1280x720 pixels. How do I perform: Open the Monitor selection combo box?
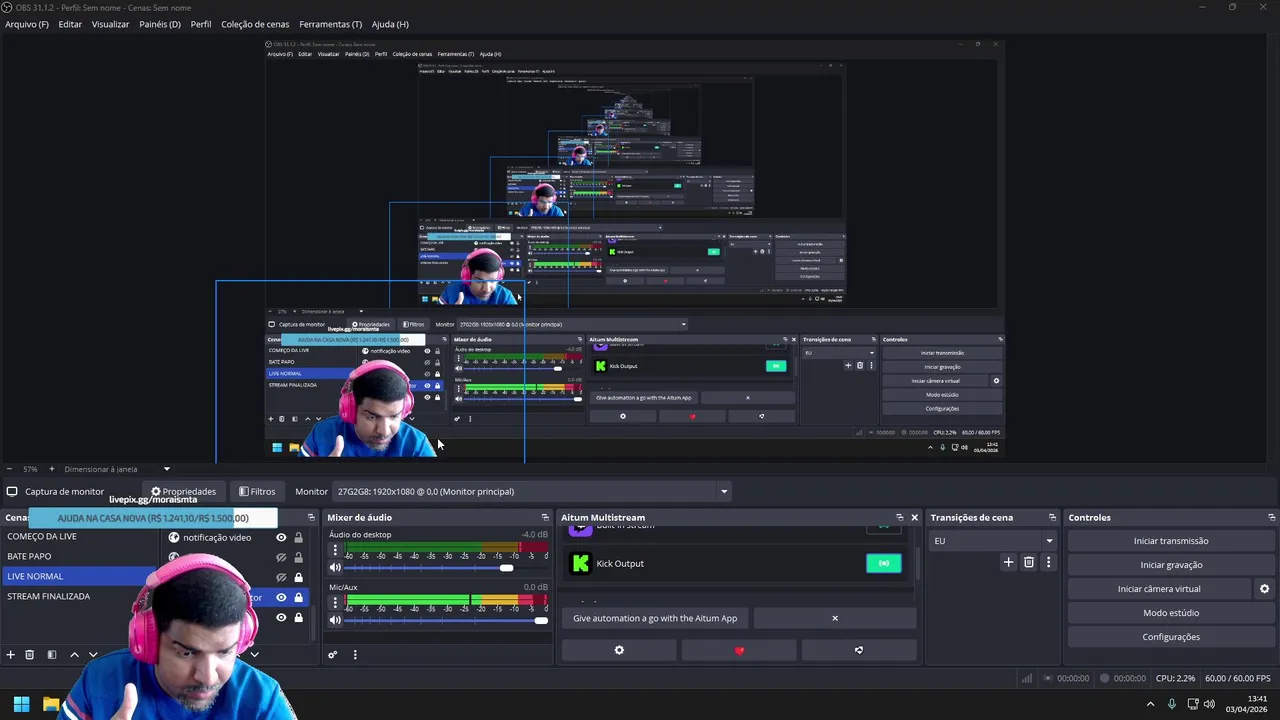(532, 491)
